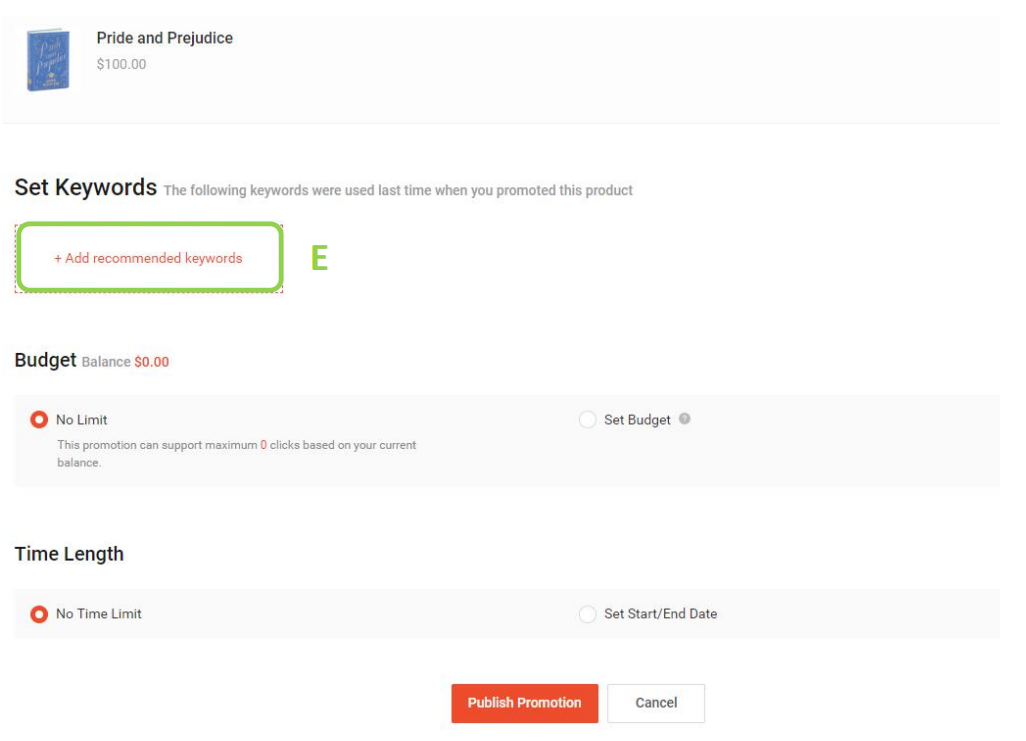Click the green letter E annotation
Image resolution: width=1026 pixels, height=741 pixels.
pyautogui.click(x=319, y=258)
